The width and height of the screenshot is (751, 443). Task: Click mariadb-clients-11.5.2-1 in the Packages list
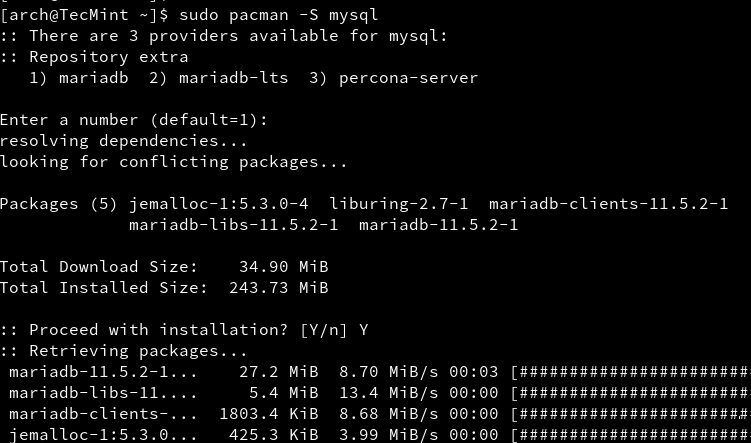(x=608, y=204)
